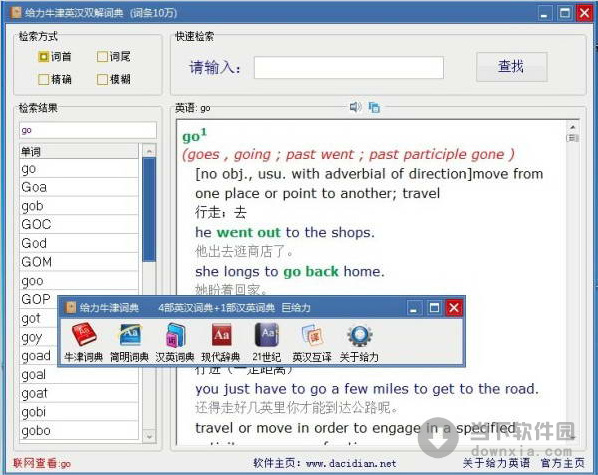Maximize the 给力牛津词典 toolbar window
The image size is (598, 475).
434,308
